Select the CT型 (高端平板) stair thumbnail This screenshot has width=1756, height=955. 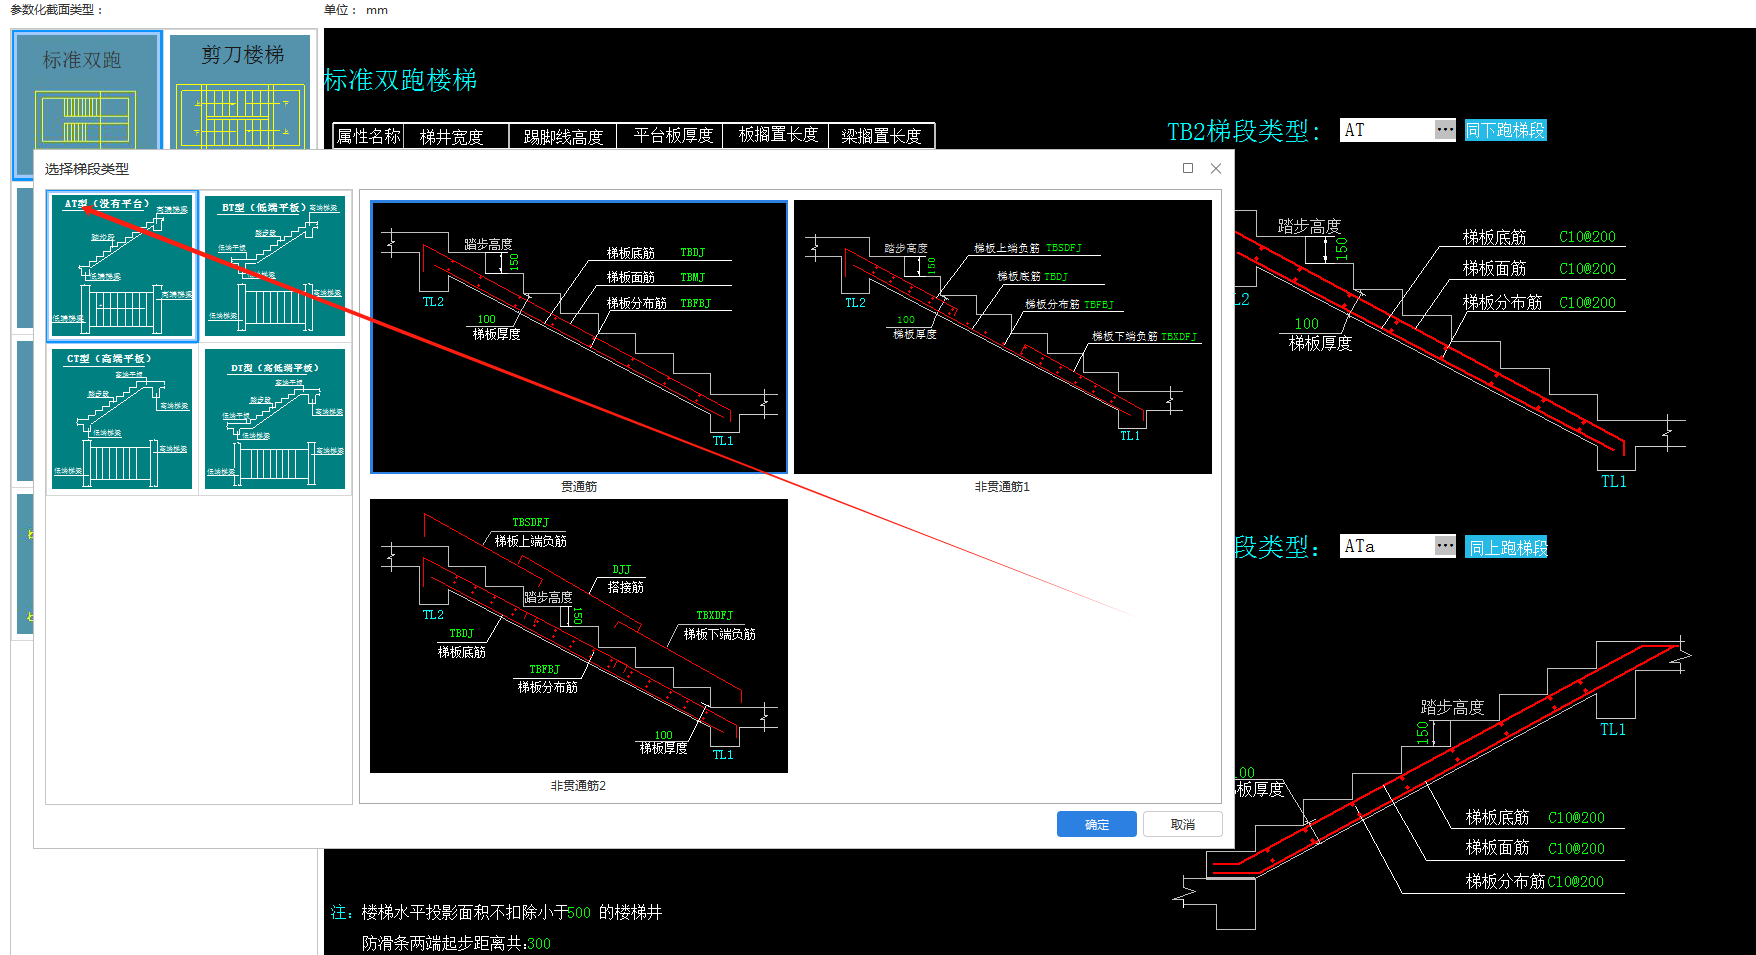coord(122,419)
